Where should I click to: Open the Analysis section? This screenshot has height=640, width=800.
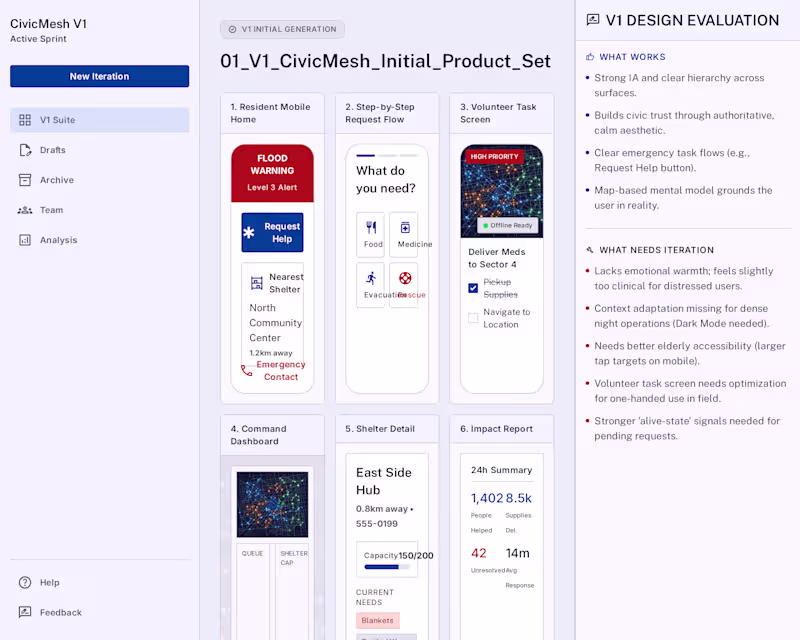click(99, 240)
